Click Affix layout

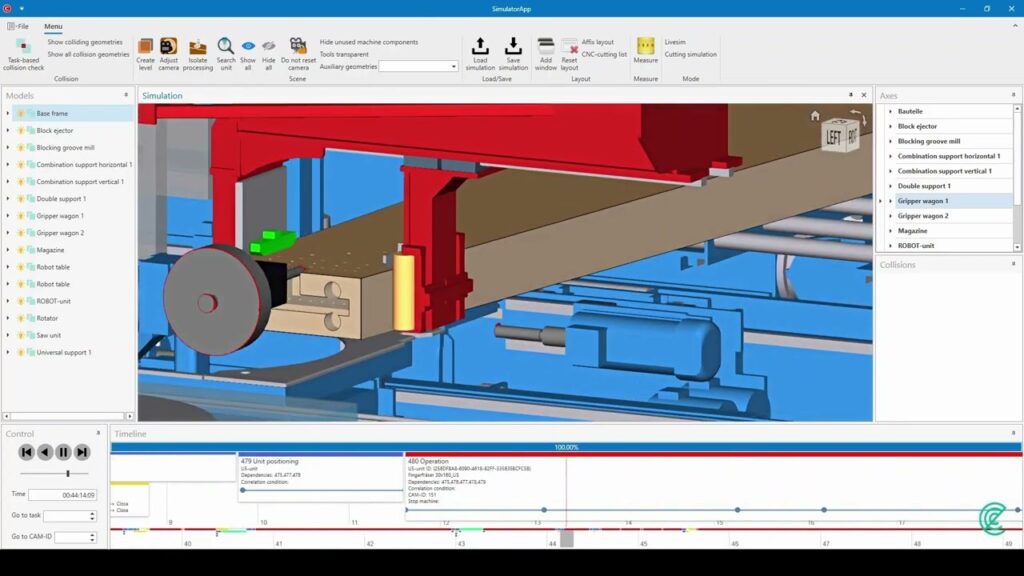598,42
